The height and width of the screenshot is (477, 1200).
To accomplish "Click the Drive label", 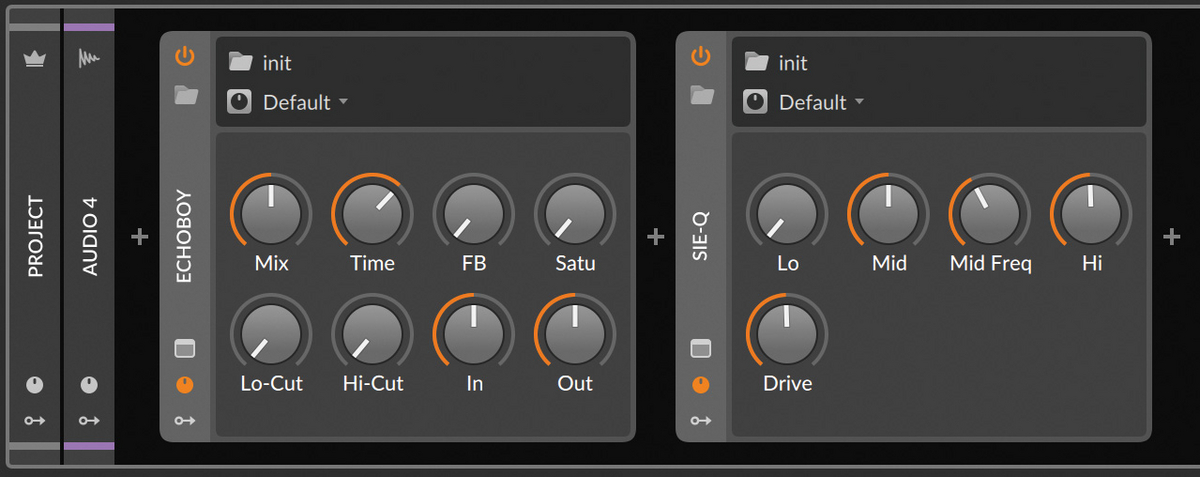I will point(788,384).
